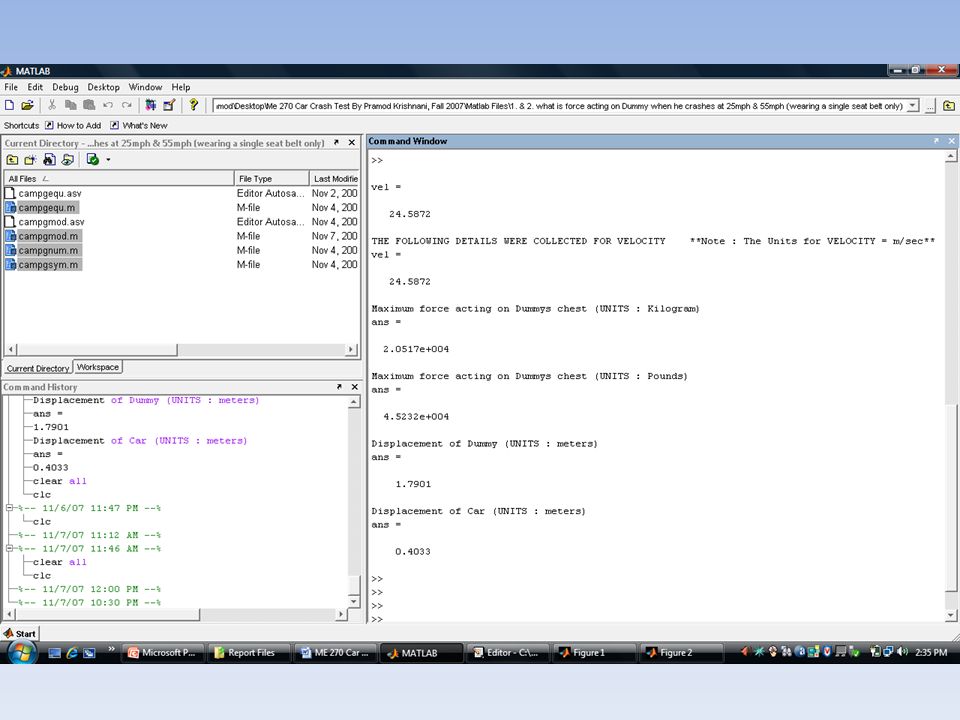Sort files by the File Type column
This screenshot has width=960, height=720.
tap(272, 179)
